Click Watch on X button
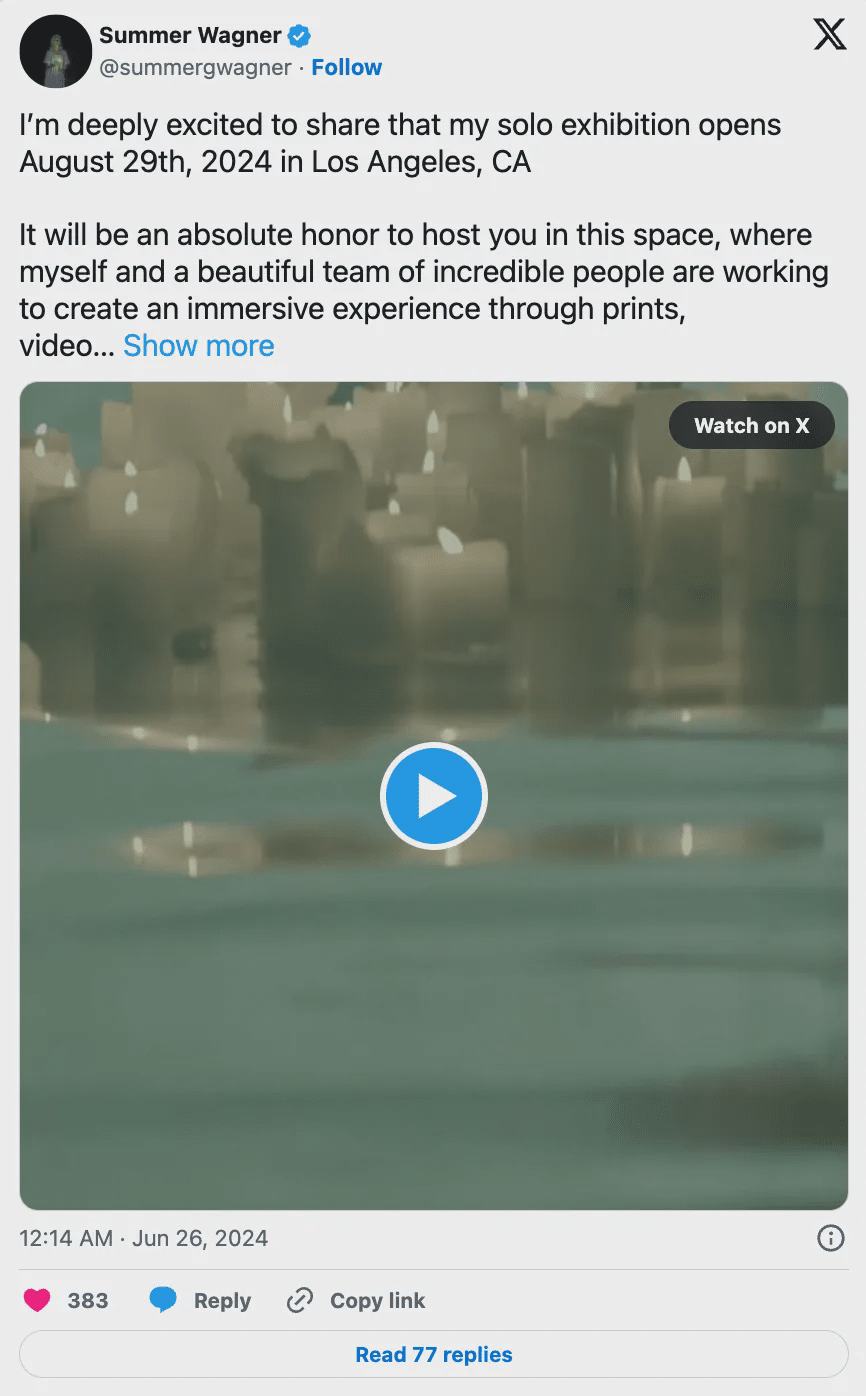866x1396 pixels. [751, 425]
